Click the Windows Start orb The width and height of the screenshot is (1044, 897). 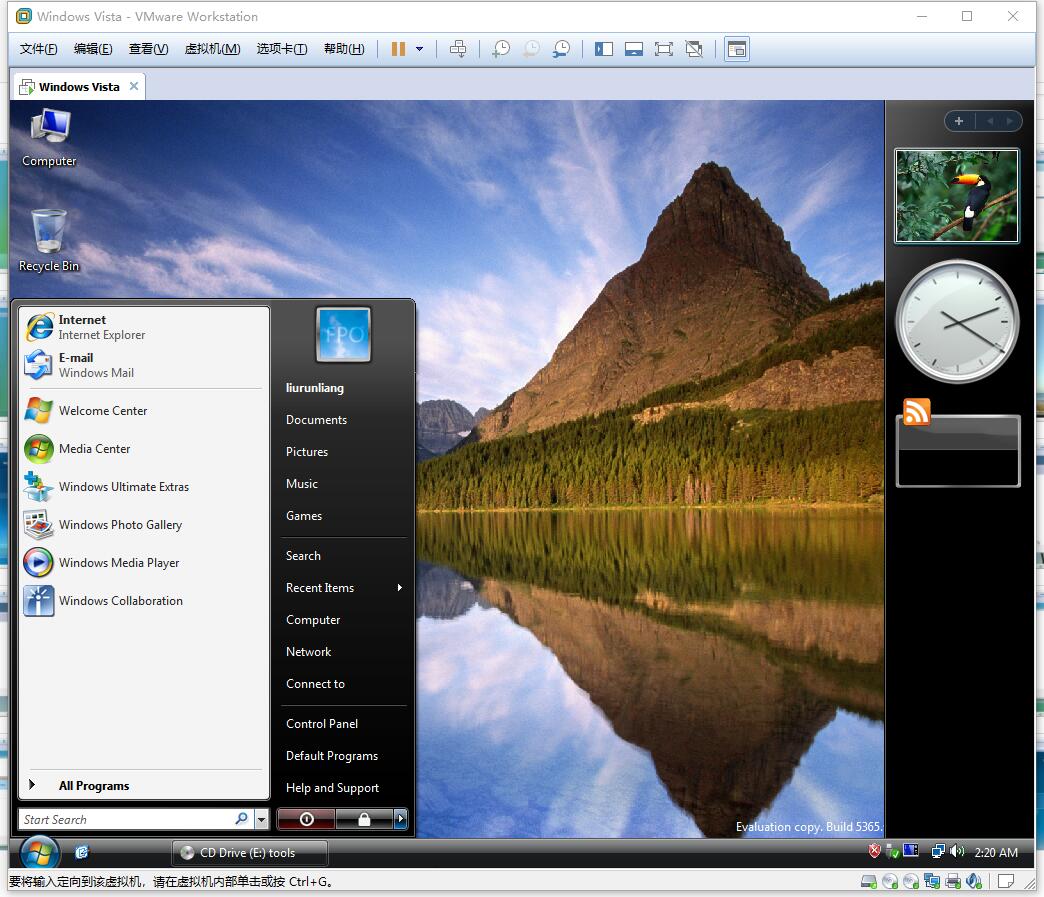point(39,852)
